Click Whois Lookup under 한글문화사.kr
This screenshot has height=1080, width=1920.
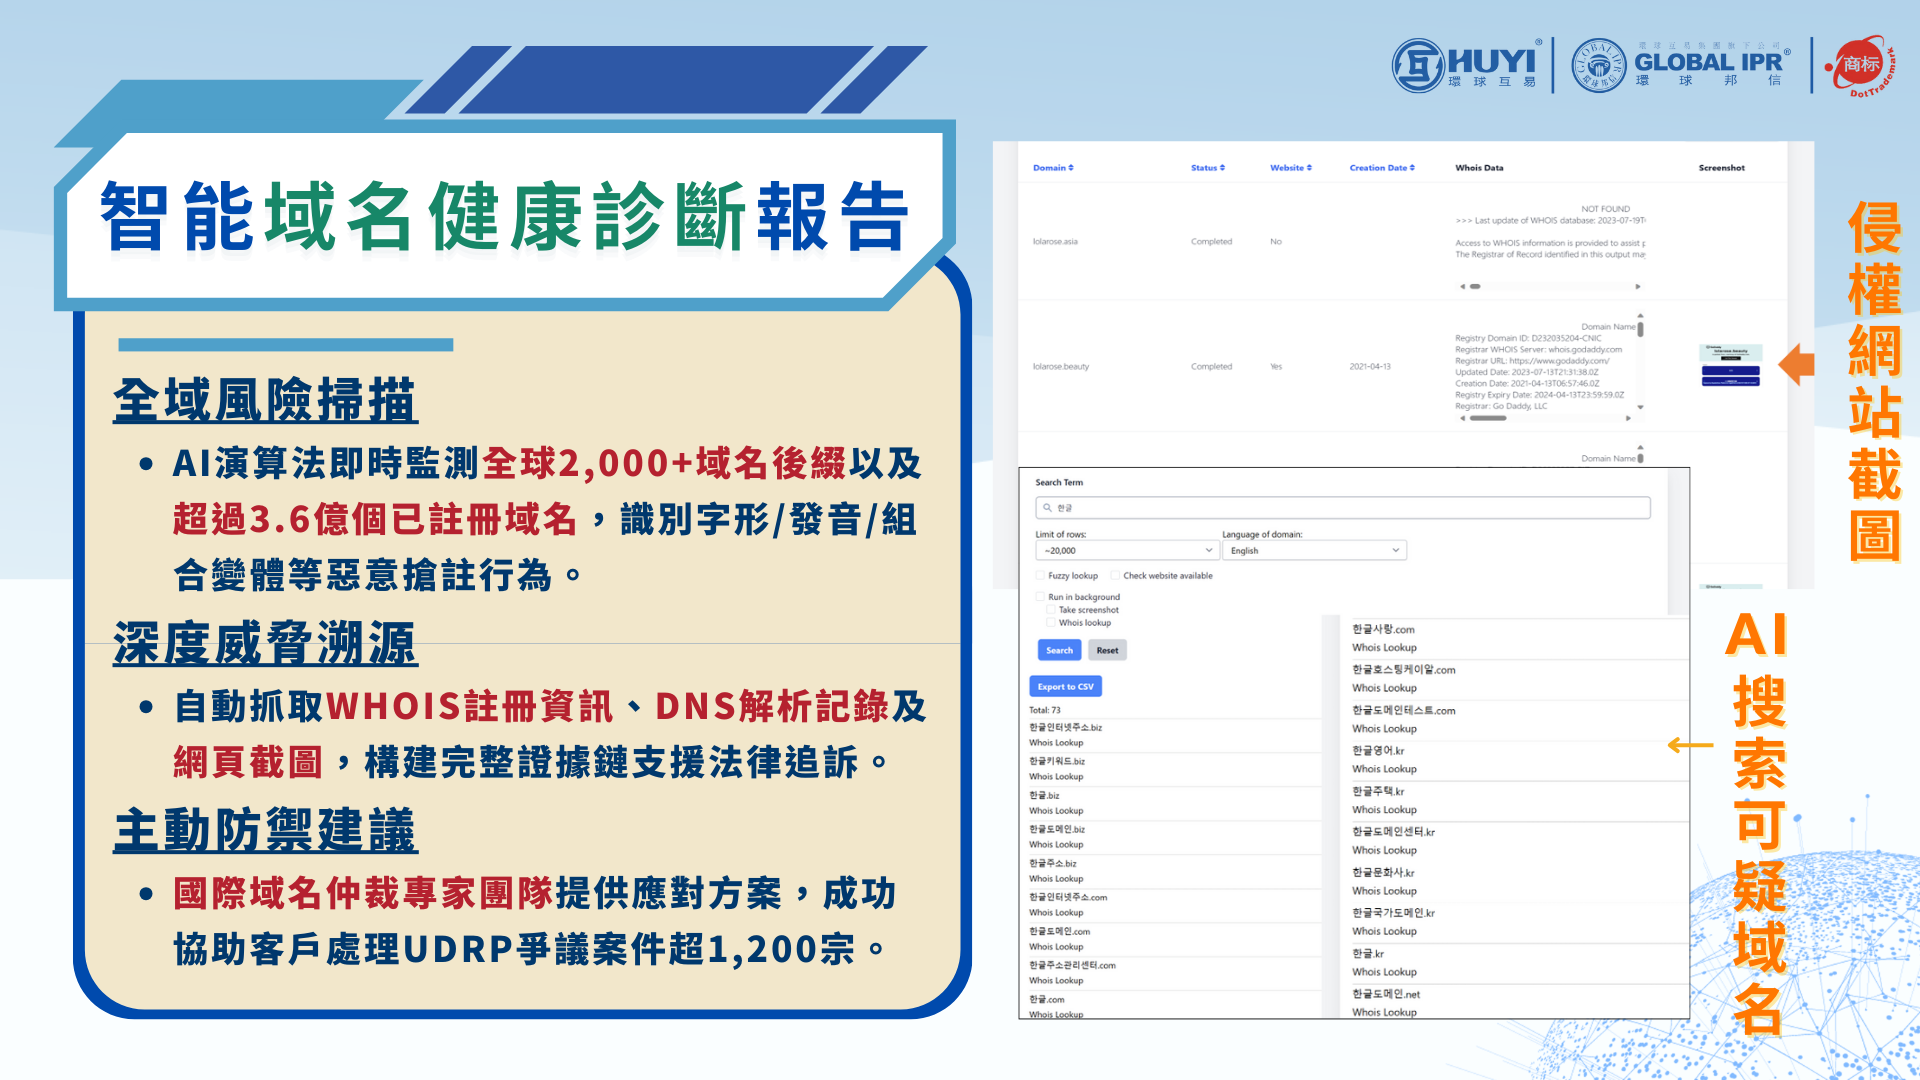coord(1384,891)
